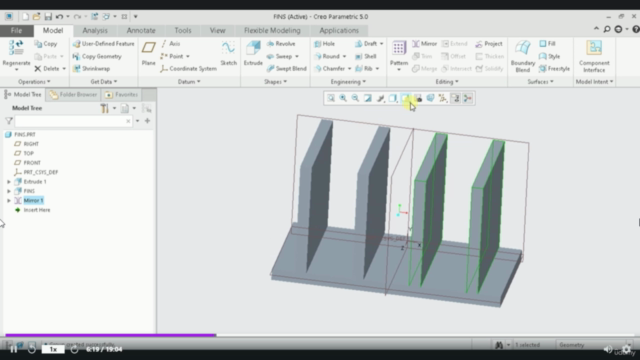Click the Regenerate icon
The width and height of the screenshot is (640, 360).
coord(16,48)
